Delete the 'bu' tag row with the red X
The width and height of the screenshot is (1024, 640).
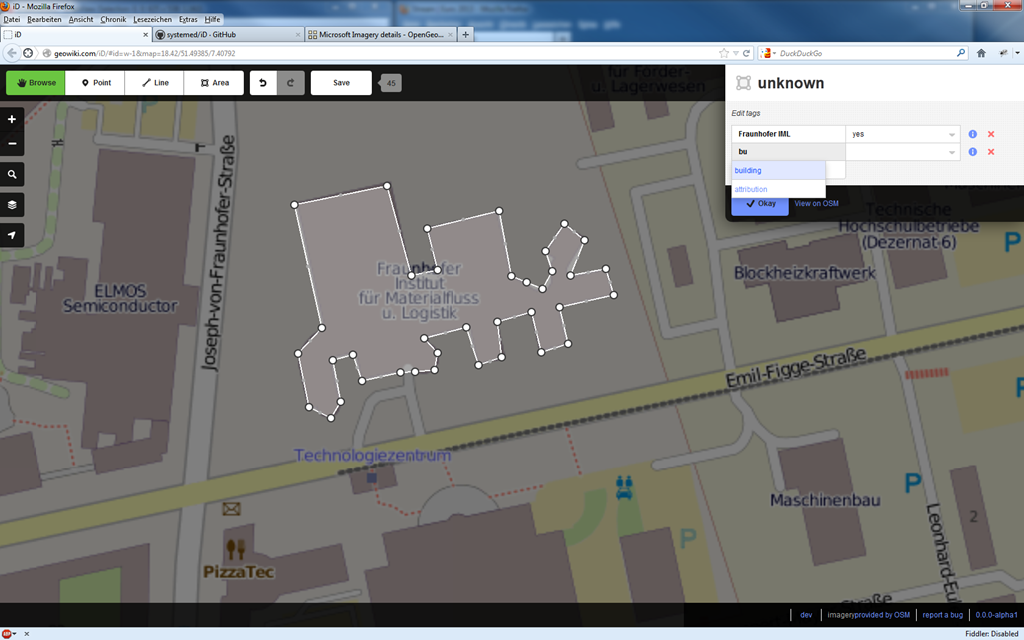pos(991,152)
